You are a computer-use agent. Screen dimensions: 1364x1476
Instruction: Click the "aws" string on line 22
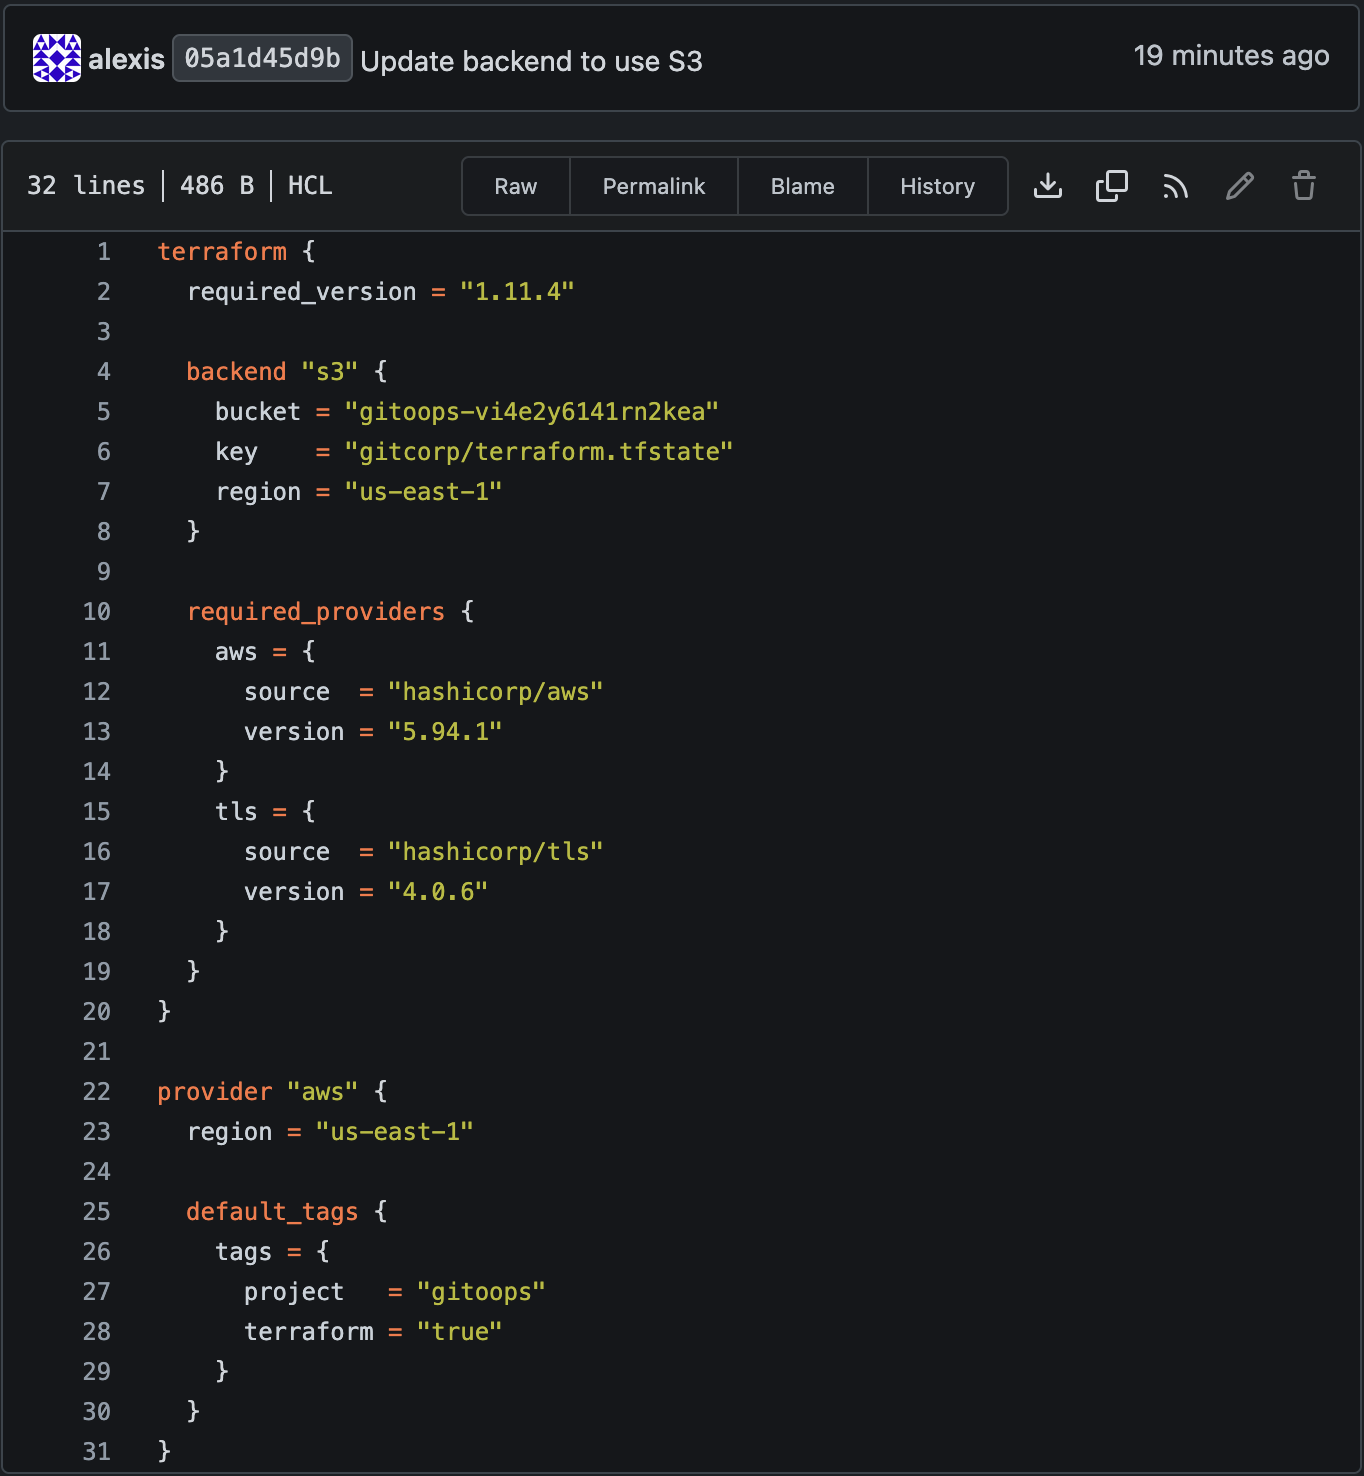(323, 1092)
